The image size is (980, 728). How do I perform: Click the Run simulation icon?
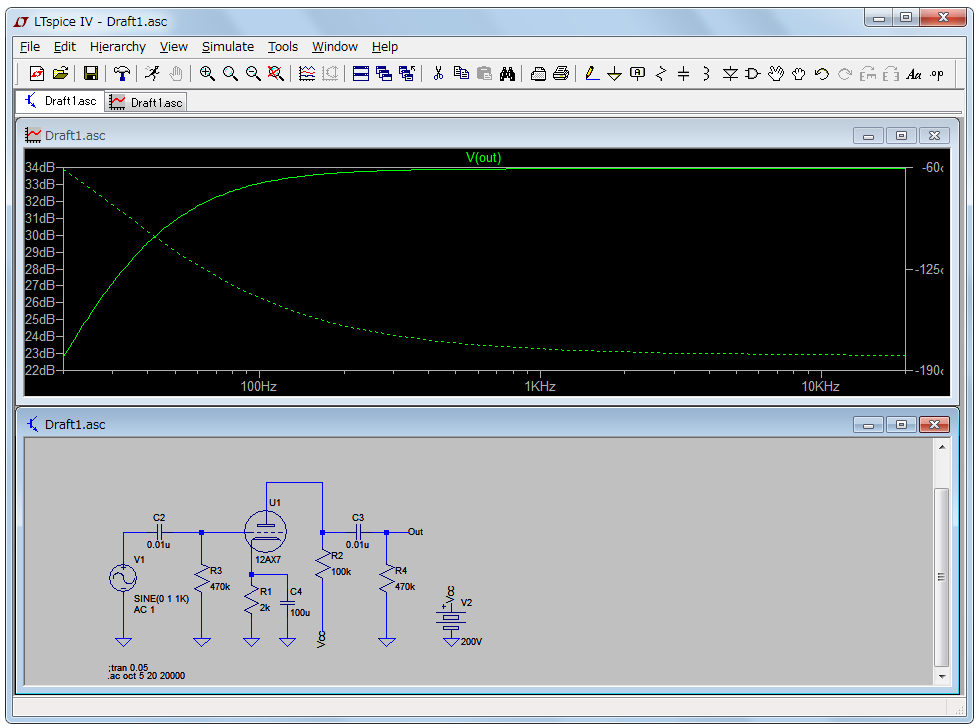pyautogui.click(x=151, y=73)
